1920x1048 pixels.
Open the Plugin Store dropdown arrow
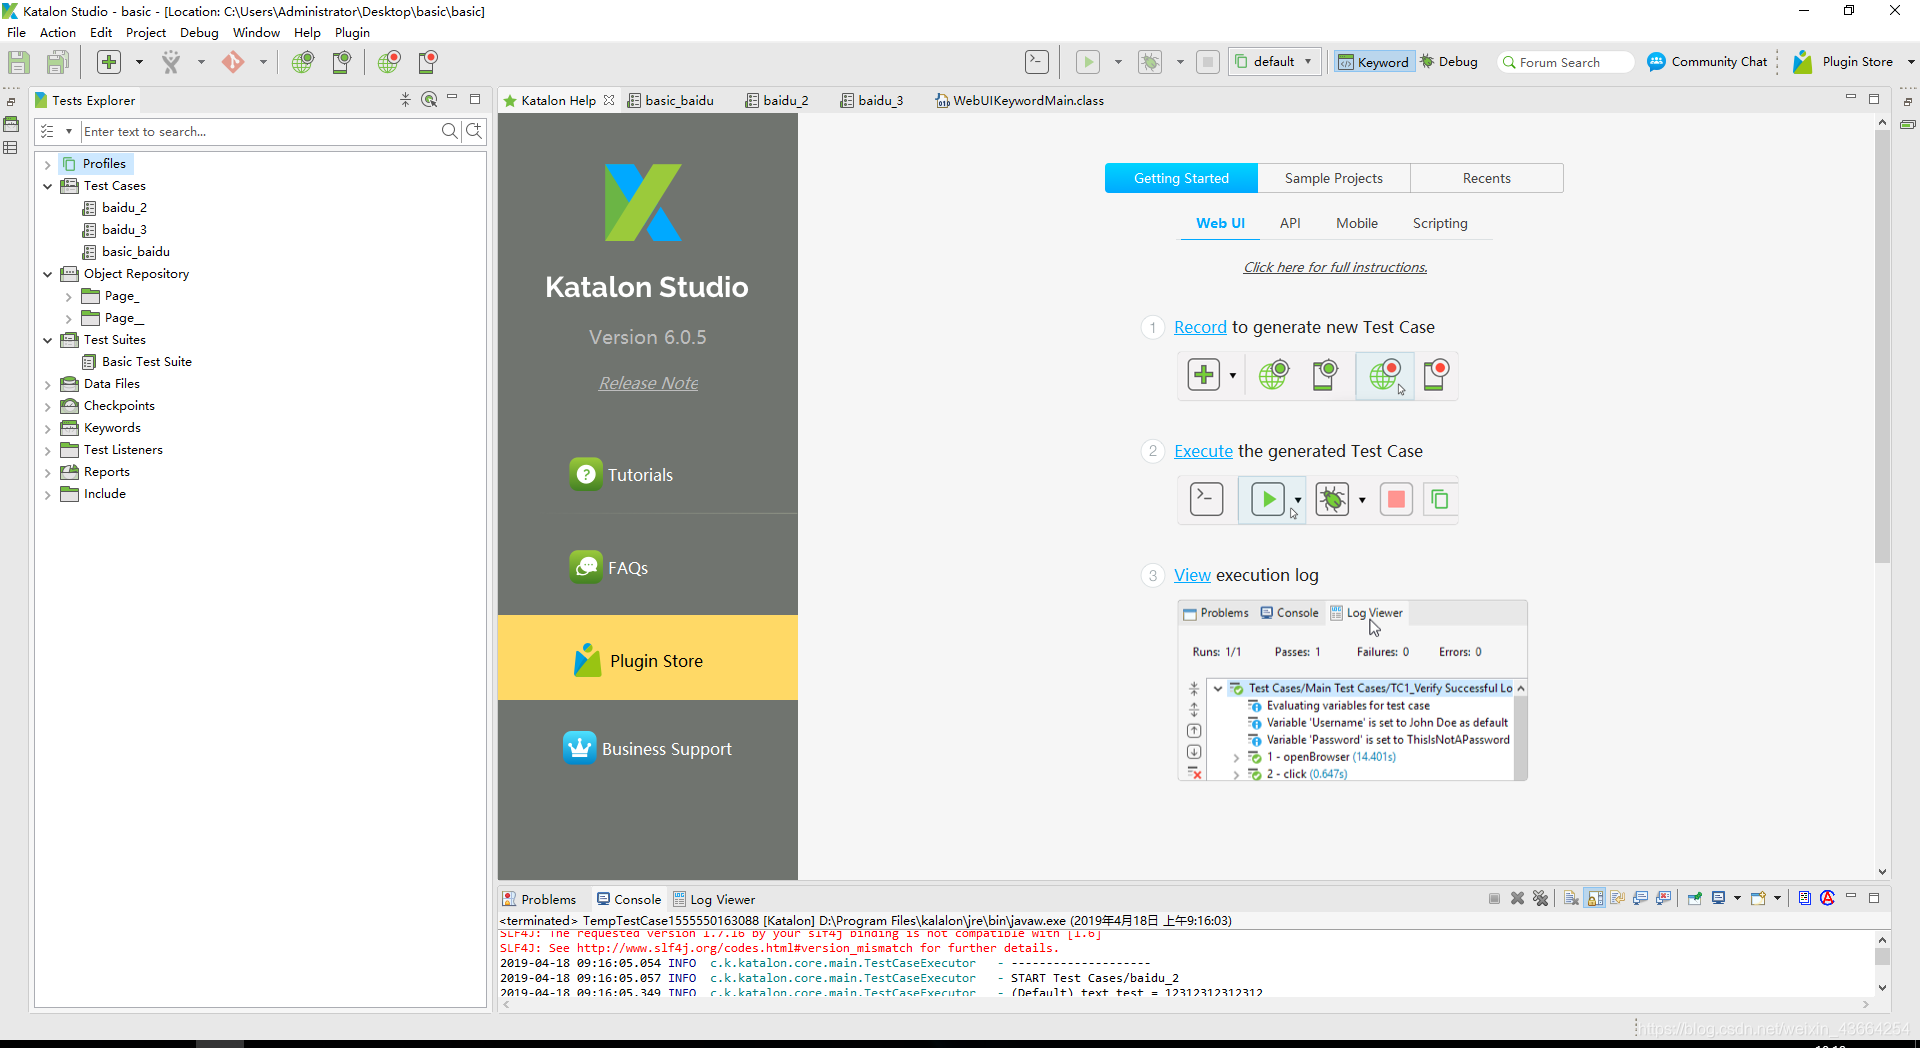point(1911,62)
